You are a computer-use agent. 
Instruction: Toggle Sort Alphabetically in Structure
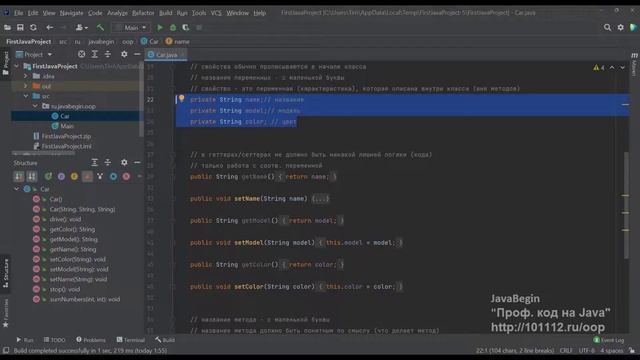tap(32, 176)
